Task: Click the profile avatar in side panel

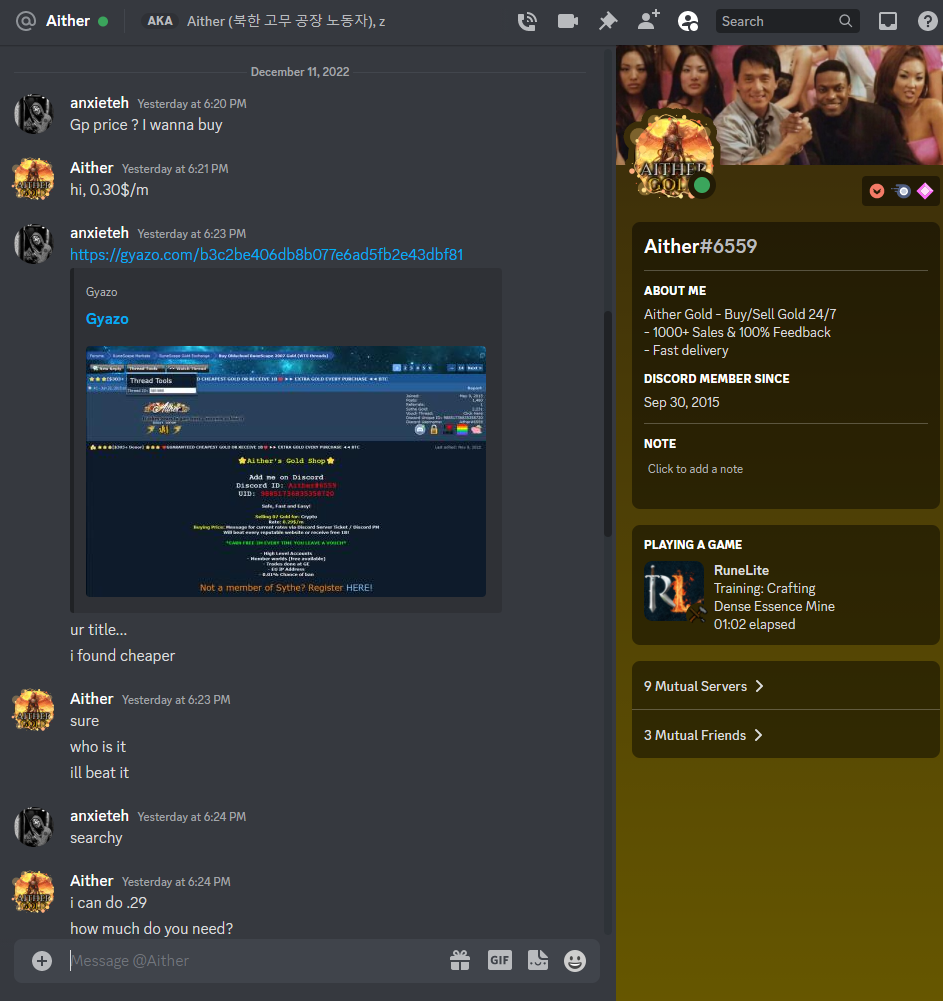Action: click(x=674, y=154)
